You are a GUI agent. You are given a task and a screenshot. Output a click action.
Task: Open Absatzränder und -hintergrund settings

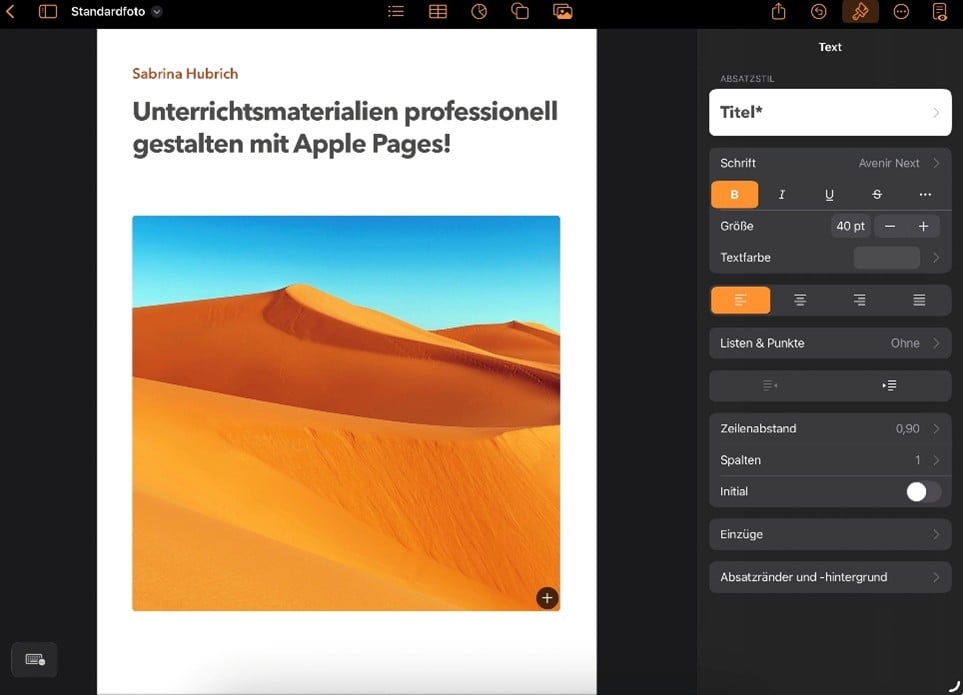[829, 577]
